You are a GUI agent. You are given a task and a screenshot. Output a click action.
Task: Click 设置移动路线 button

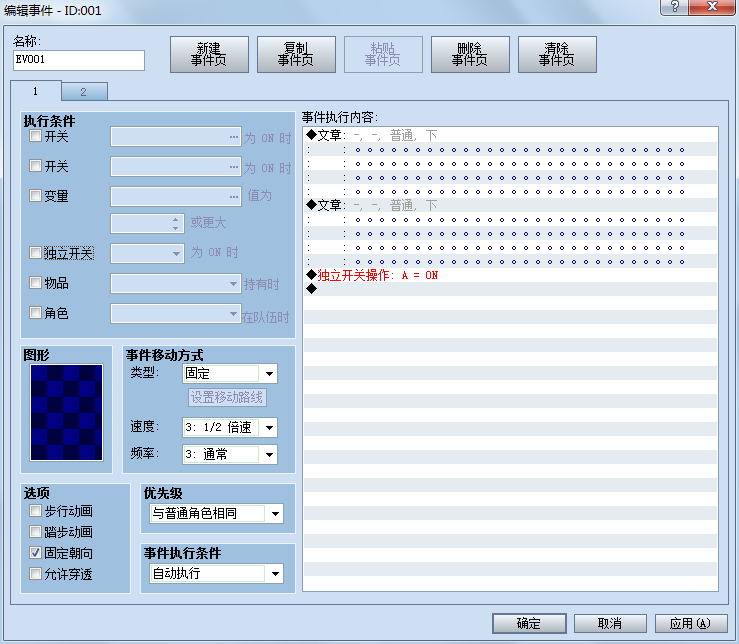pos(227,397)
